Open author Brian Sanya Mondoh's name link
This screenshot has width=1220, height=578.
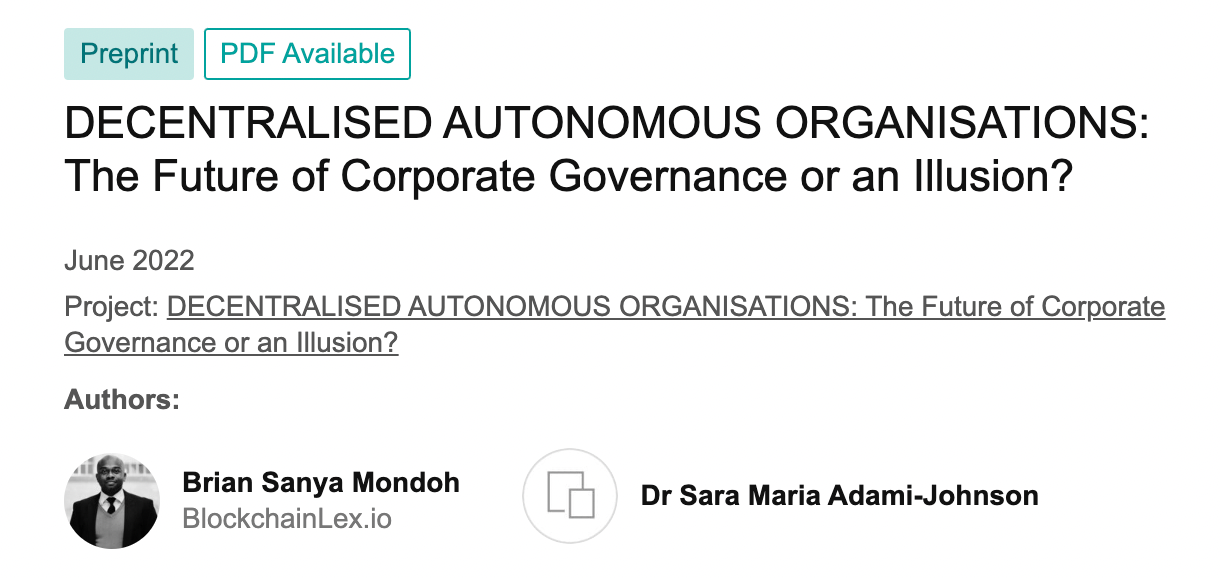(x=321, y=483)
